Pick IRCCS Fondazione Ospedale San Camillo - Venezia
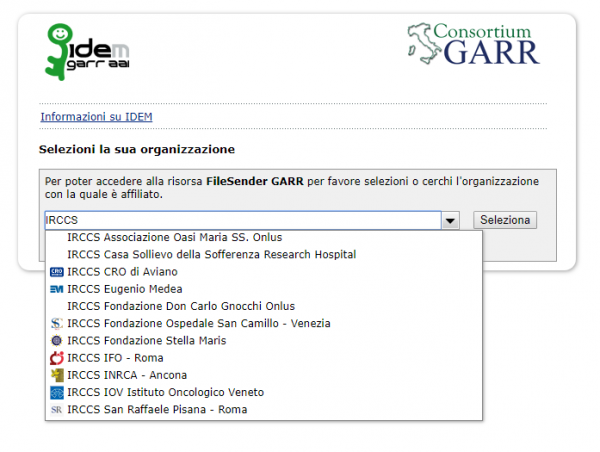 point(264,323)
